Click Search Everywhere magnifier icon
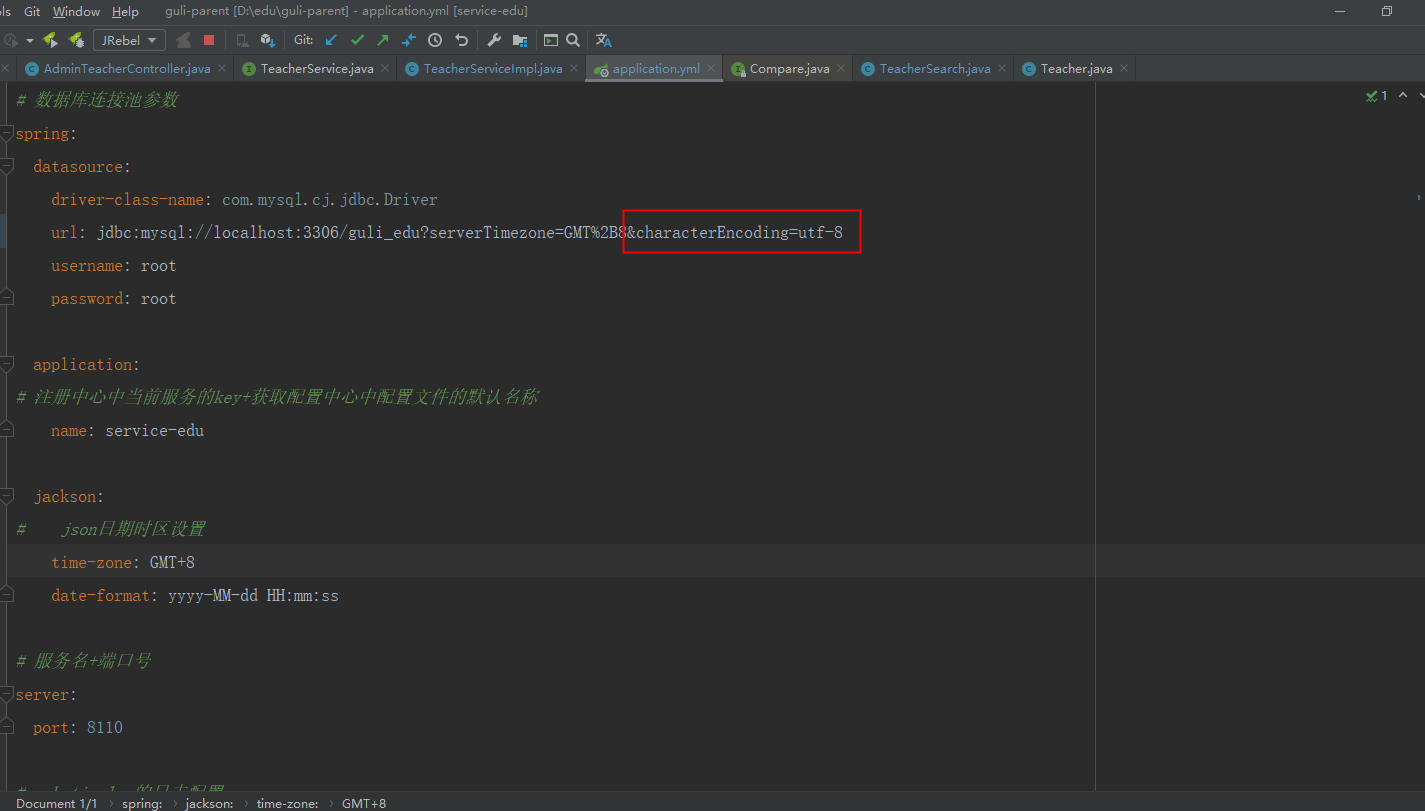The image size is (1425, 811). click(573, 40)
